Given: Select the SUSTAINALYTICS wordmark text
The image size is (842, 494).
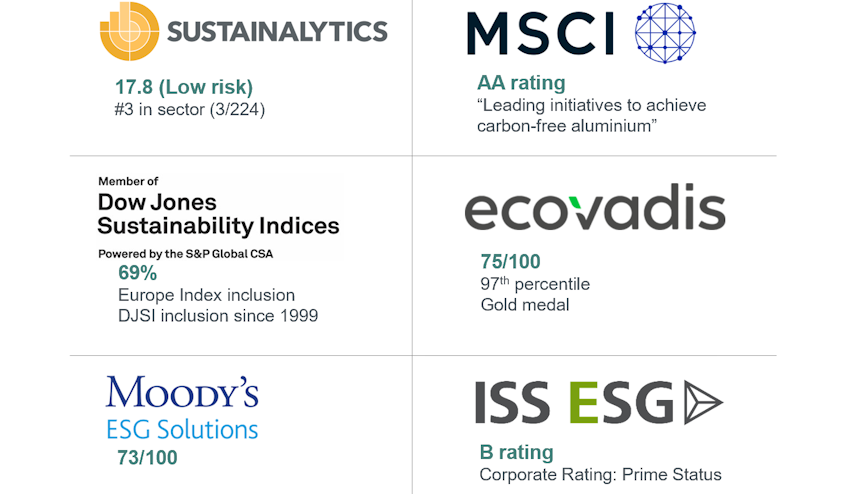Looking at the screenshot, I should tap(276, 32).
